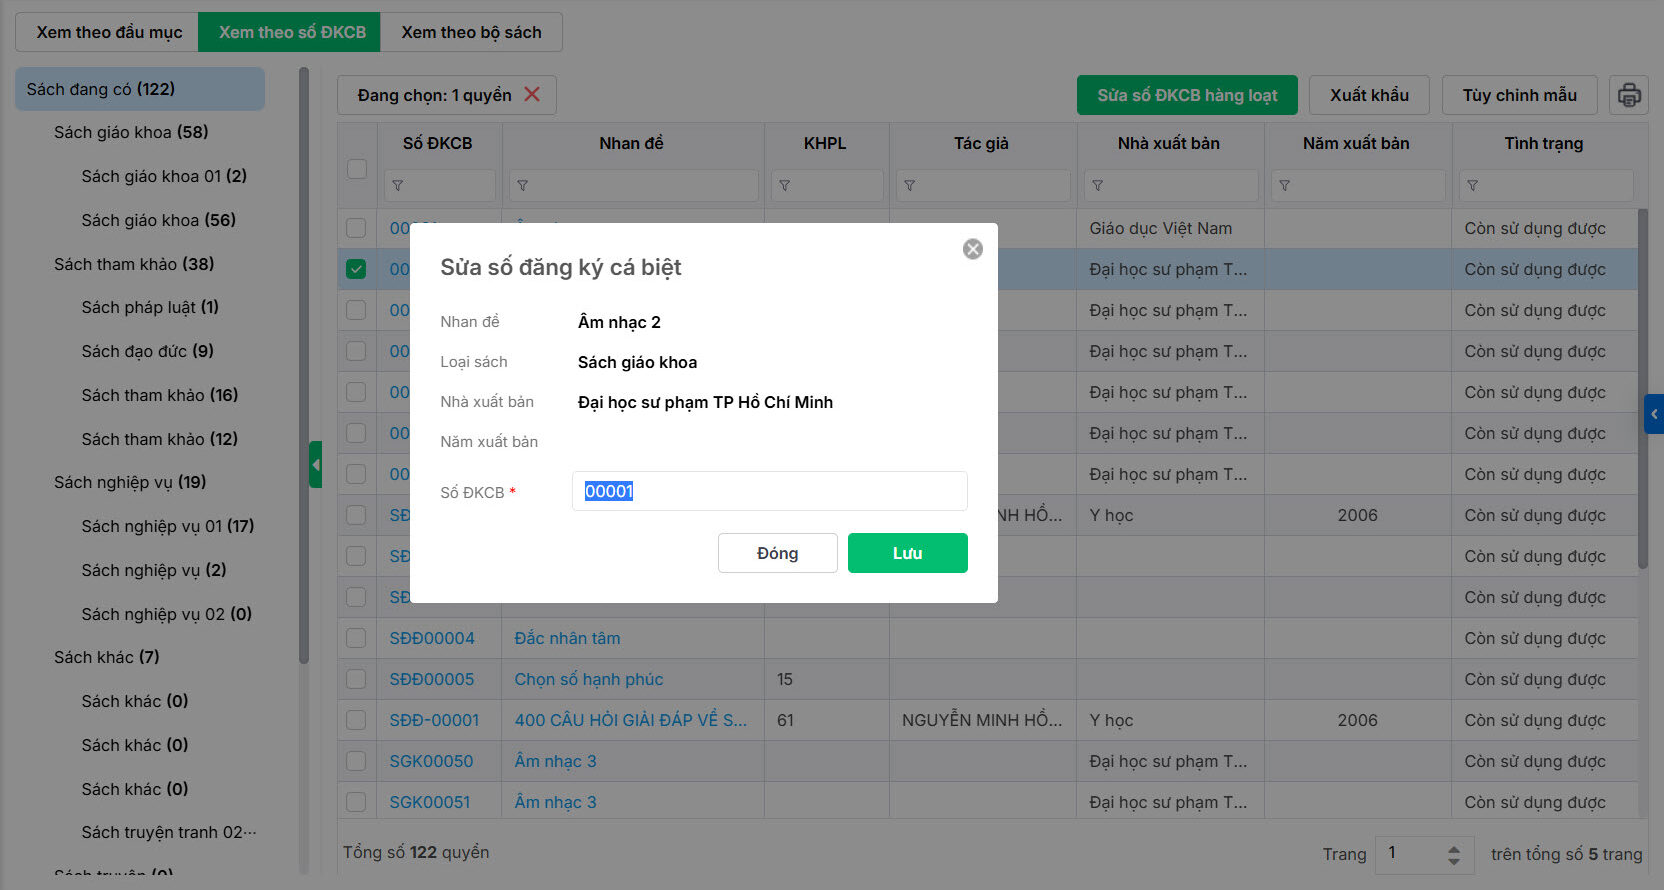Click filter icon under Số ĐKCB column

pos(398,186)
